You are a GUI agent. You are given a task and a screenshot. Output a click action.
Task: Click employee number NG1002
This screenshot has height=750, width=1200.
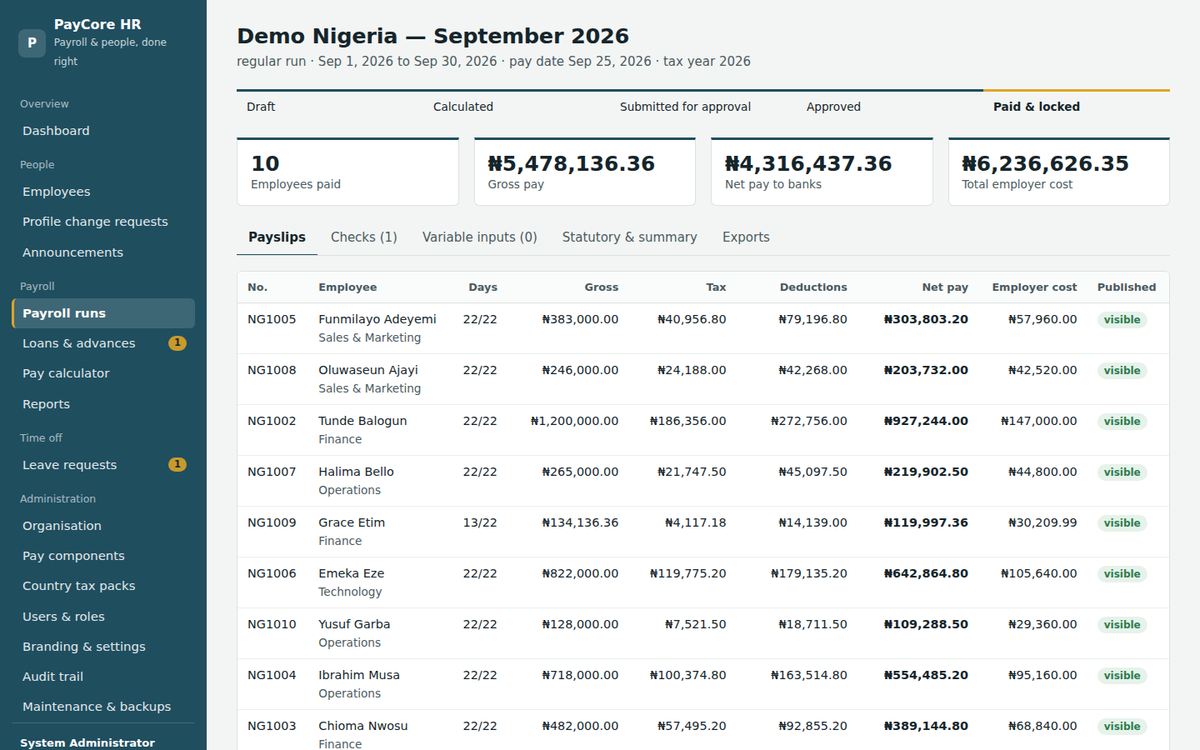[x=272, y=421]
